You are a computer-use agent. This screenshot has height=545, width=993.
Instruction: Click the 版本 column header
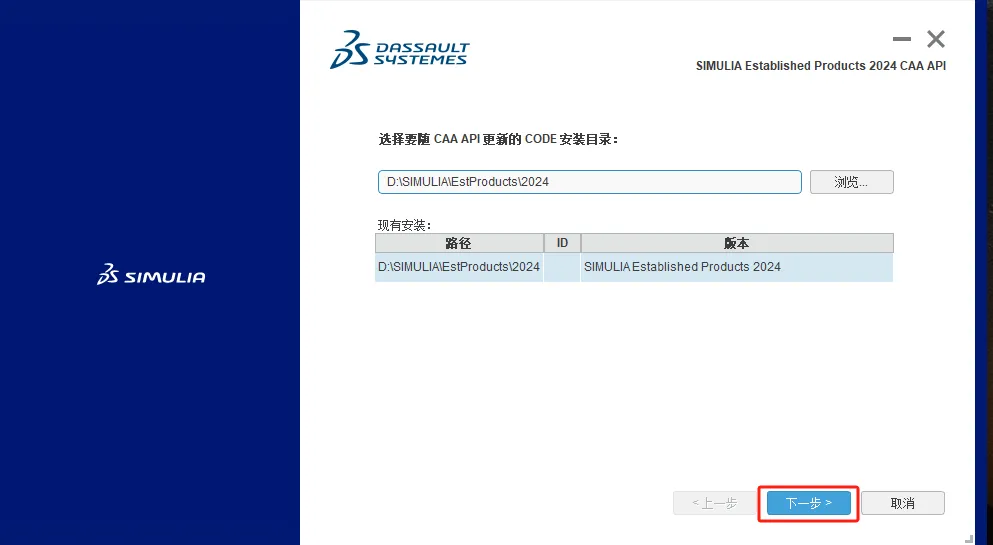pyautogui.click(x=737, y=243)
